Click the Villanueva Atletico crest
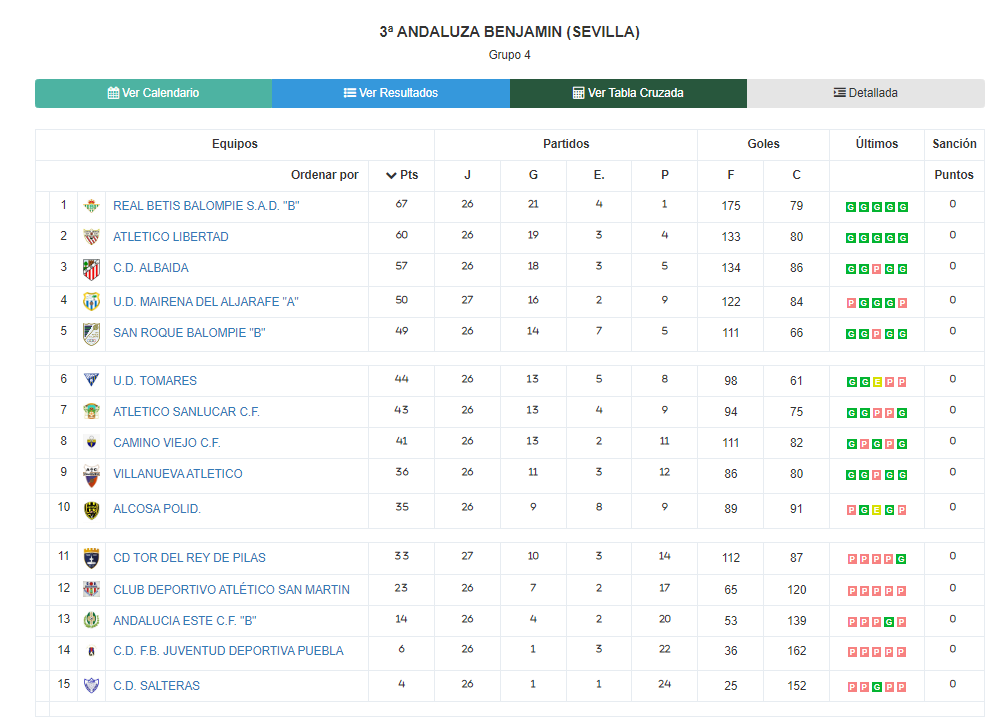This screenshot has height=723, width=1004. [92, 475]
